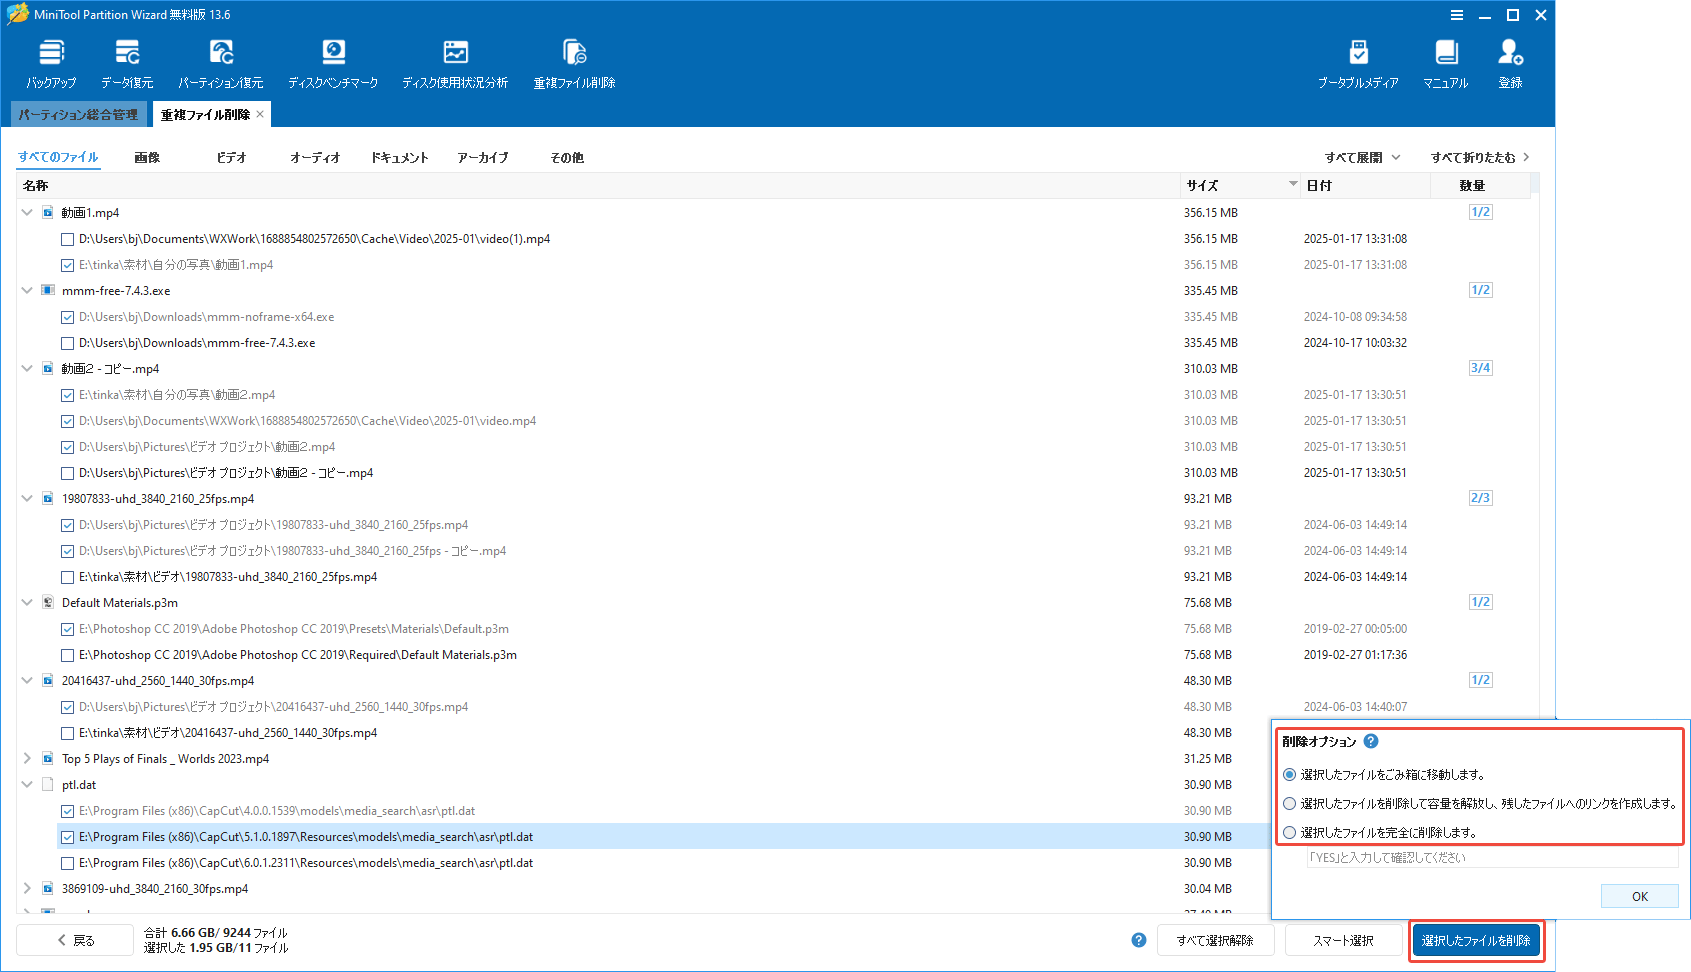
Task: Select 選択したファイルを完全に削除します radio option
Action: click(1289, 832)
